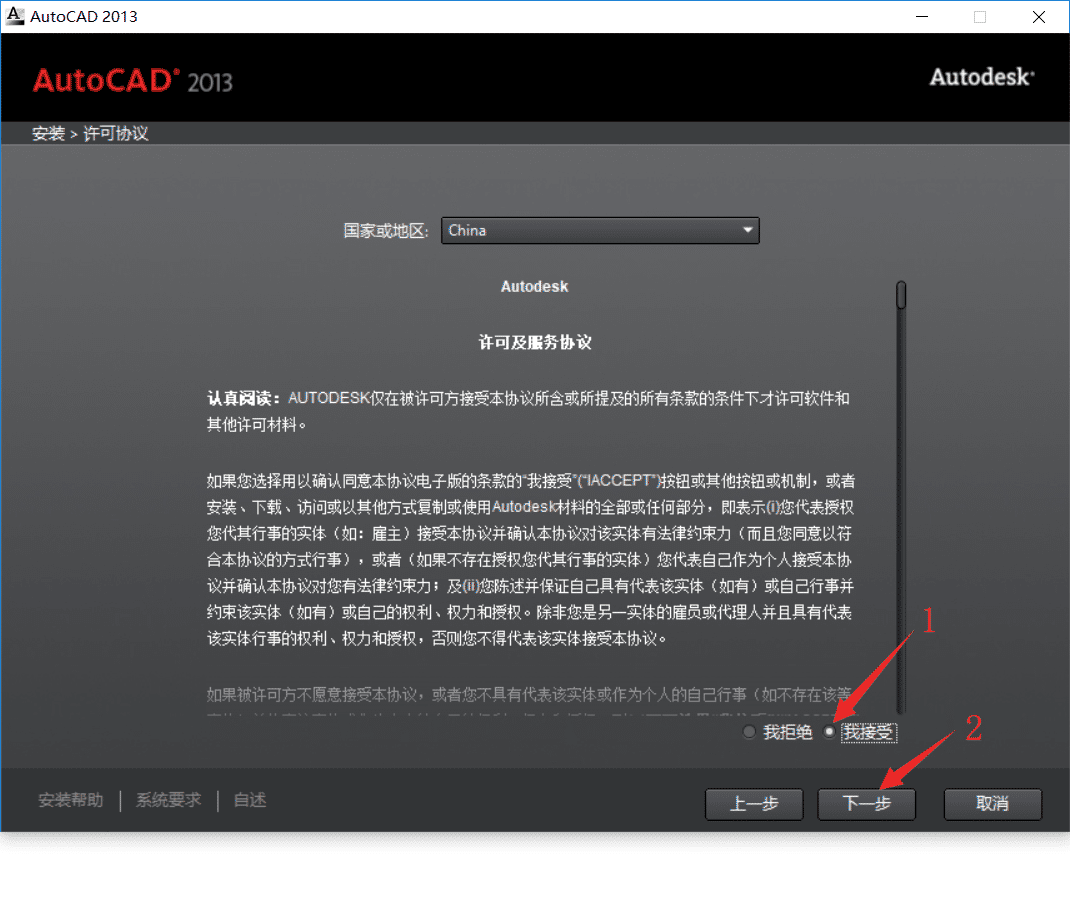Viewport: 1070px width, 898px height.
Task: Open the 自述 readme link
Action: (x=249, y=800)
